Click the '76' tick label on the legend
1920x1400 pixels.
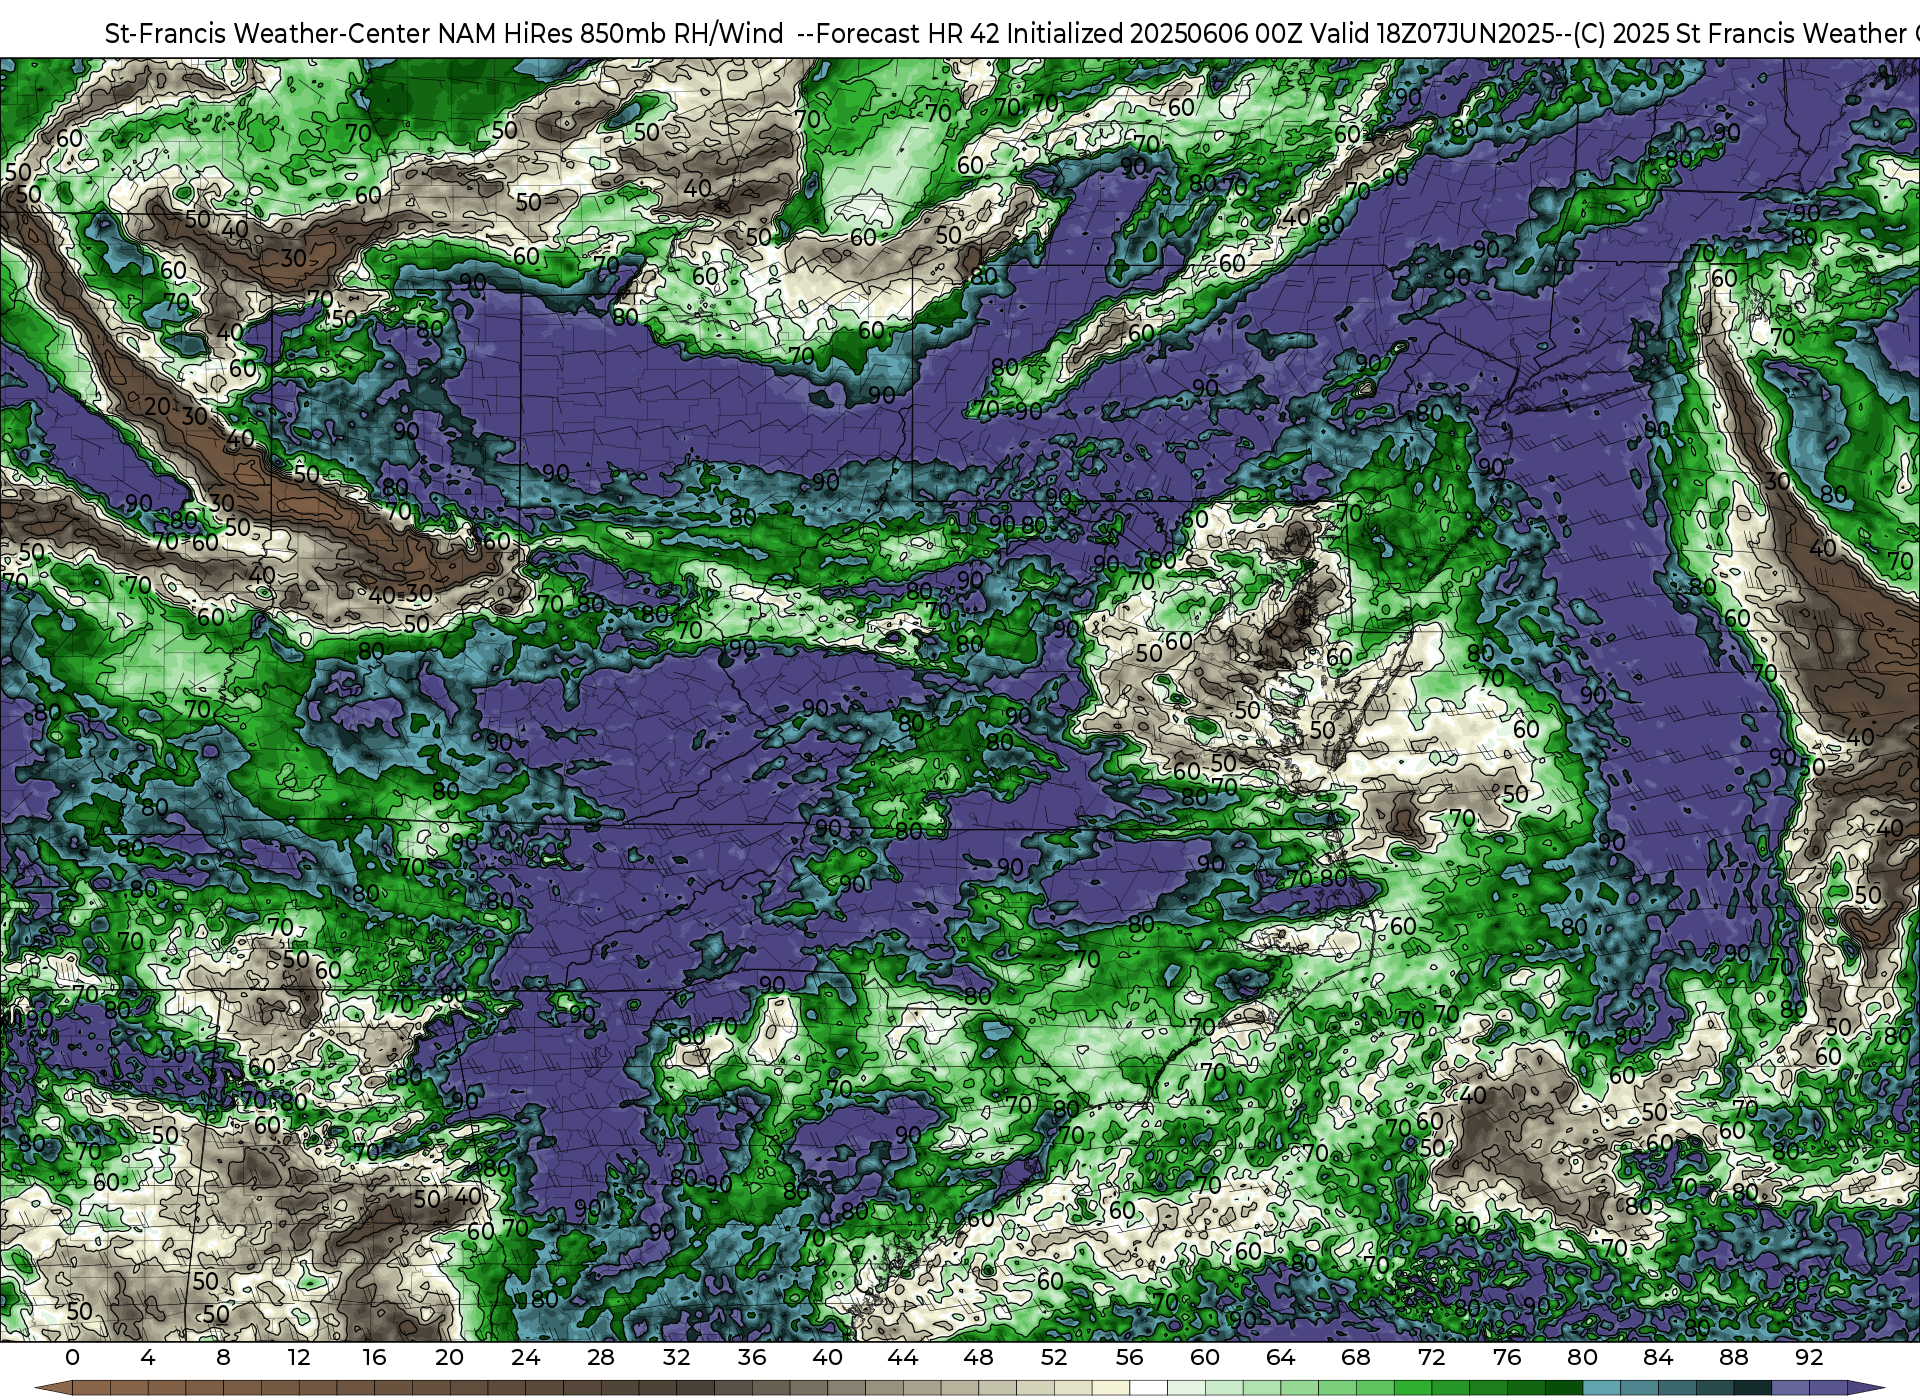coord(1507,1357)
